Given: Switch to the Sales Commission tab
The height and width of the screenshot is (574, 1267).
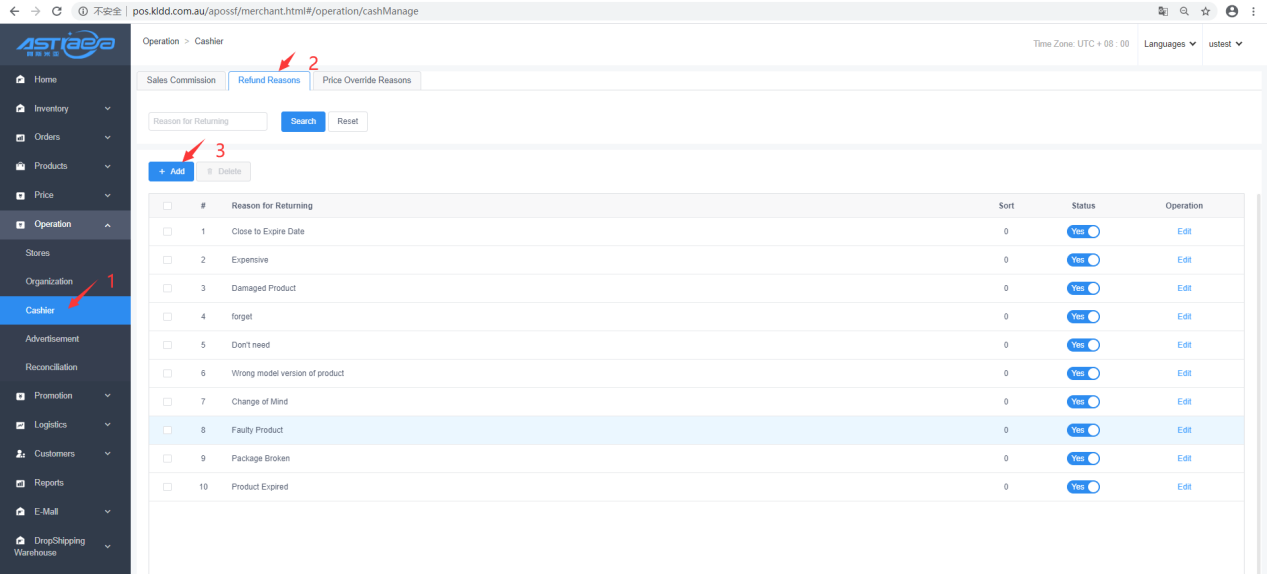Looking at the screenshot, I should click(181, 80).
